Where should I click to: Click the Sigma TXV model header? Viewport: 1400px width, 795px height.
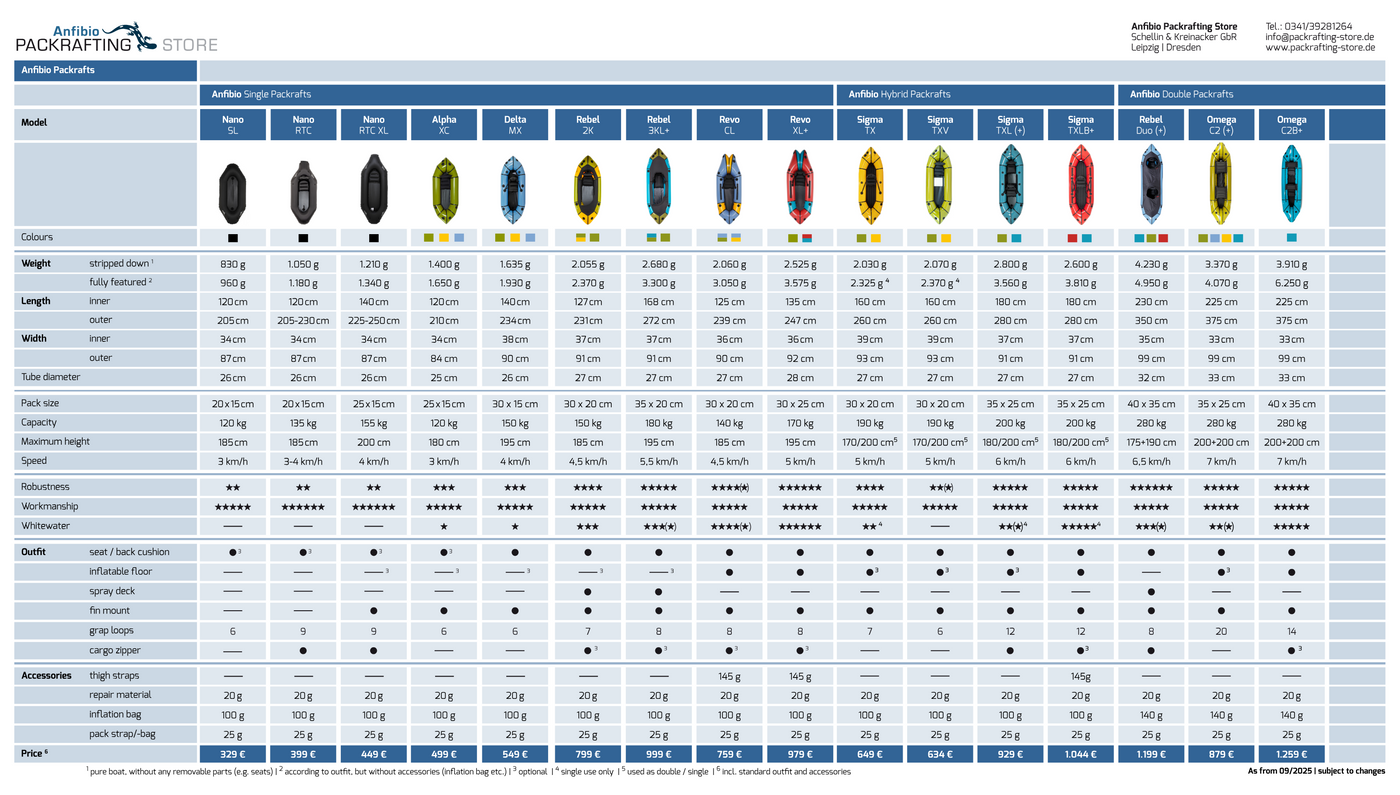pyautogui.click(x=940, y=125)
